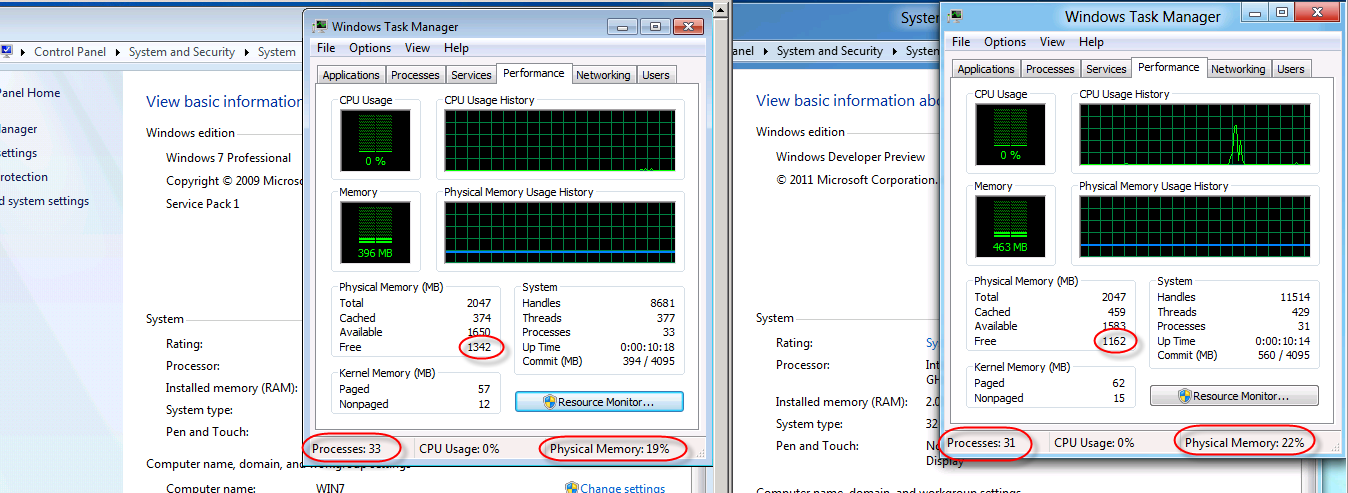The image size is (1348, 493).
Task: Switch to Networking tab in left Task Manager
Action: coord(603,75)
